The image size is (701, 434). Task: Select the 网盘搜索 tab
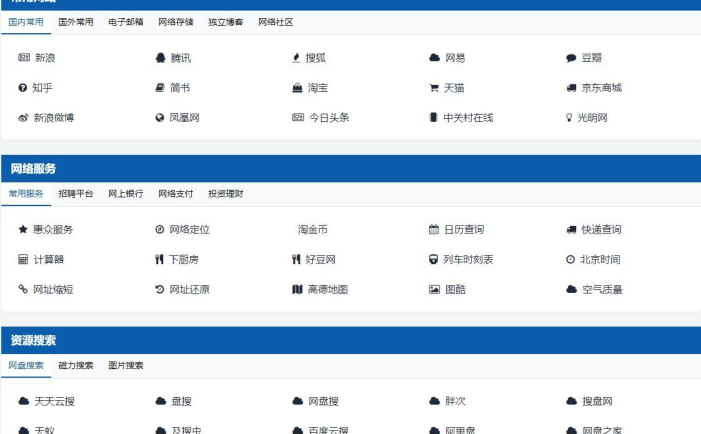coord(26,365)
